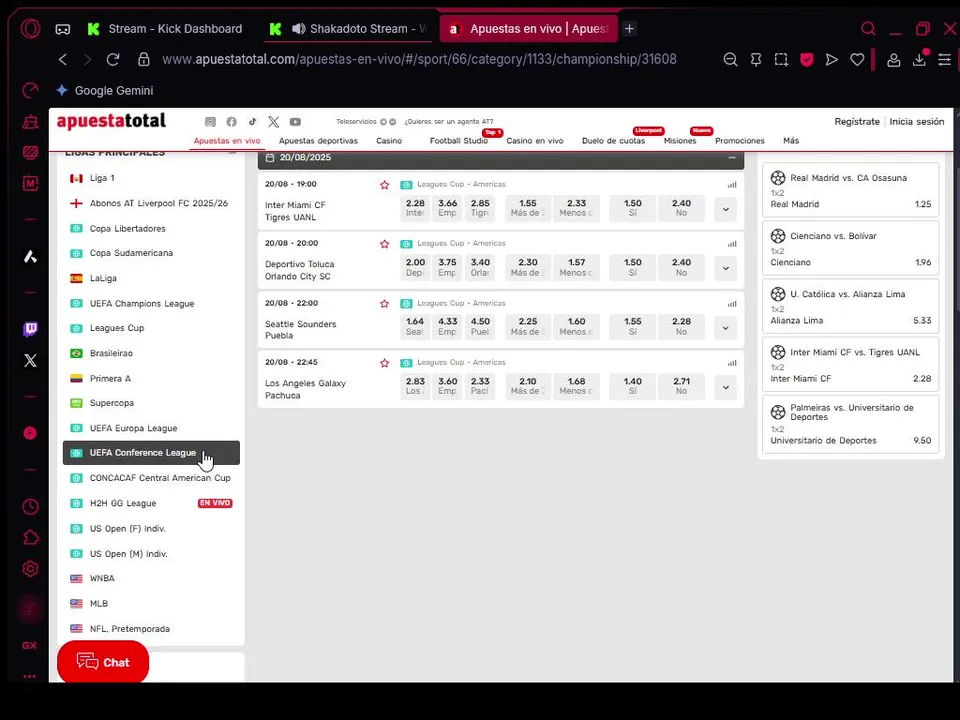Open stats icon for Inter Miami match
The image size is (960, 720).
(x=732, y=184)
